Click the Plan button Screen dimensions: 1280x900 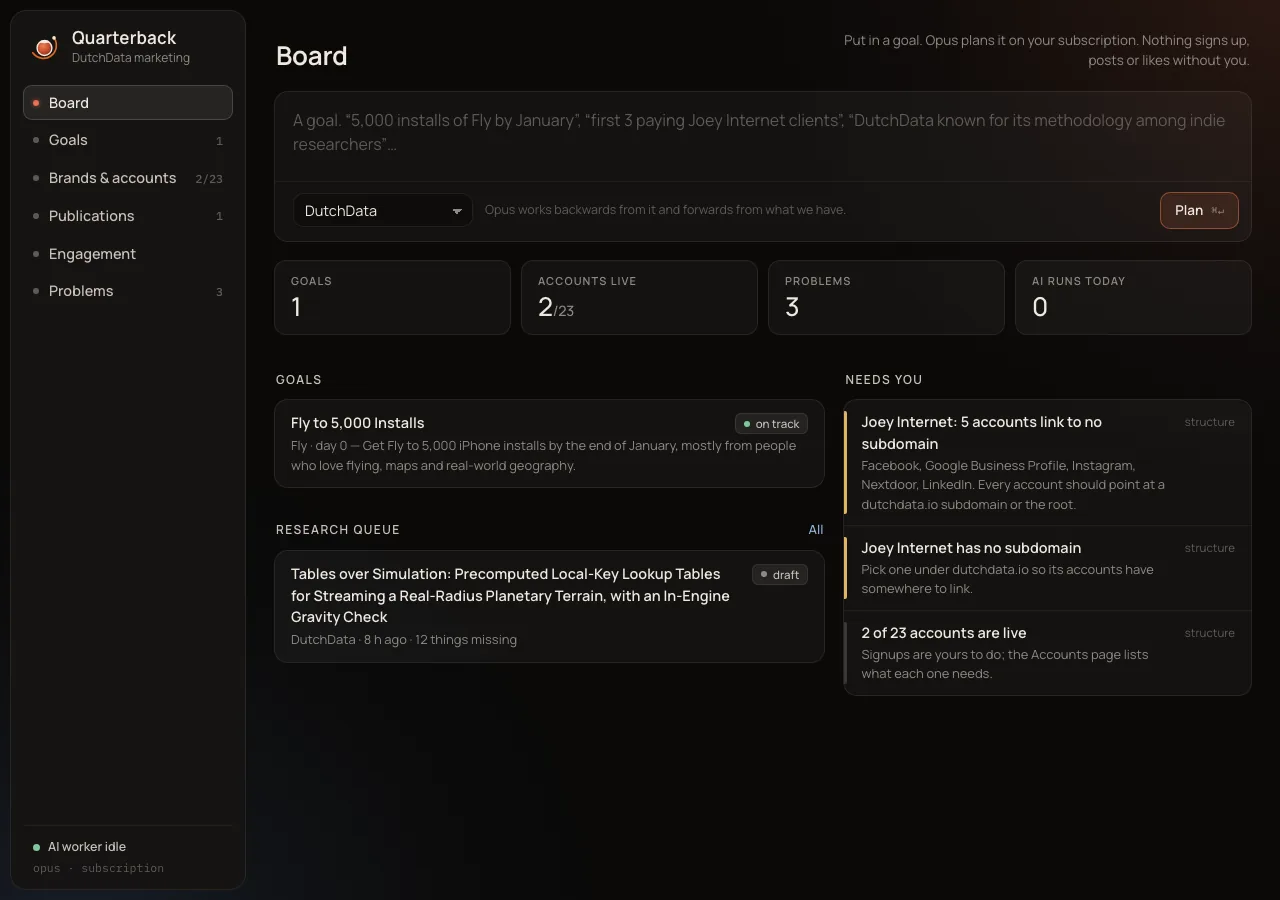click(1199, 210)
